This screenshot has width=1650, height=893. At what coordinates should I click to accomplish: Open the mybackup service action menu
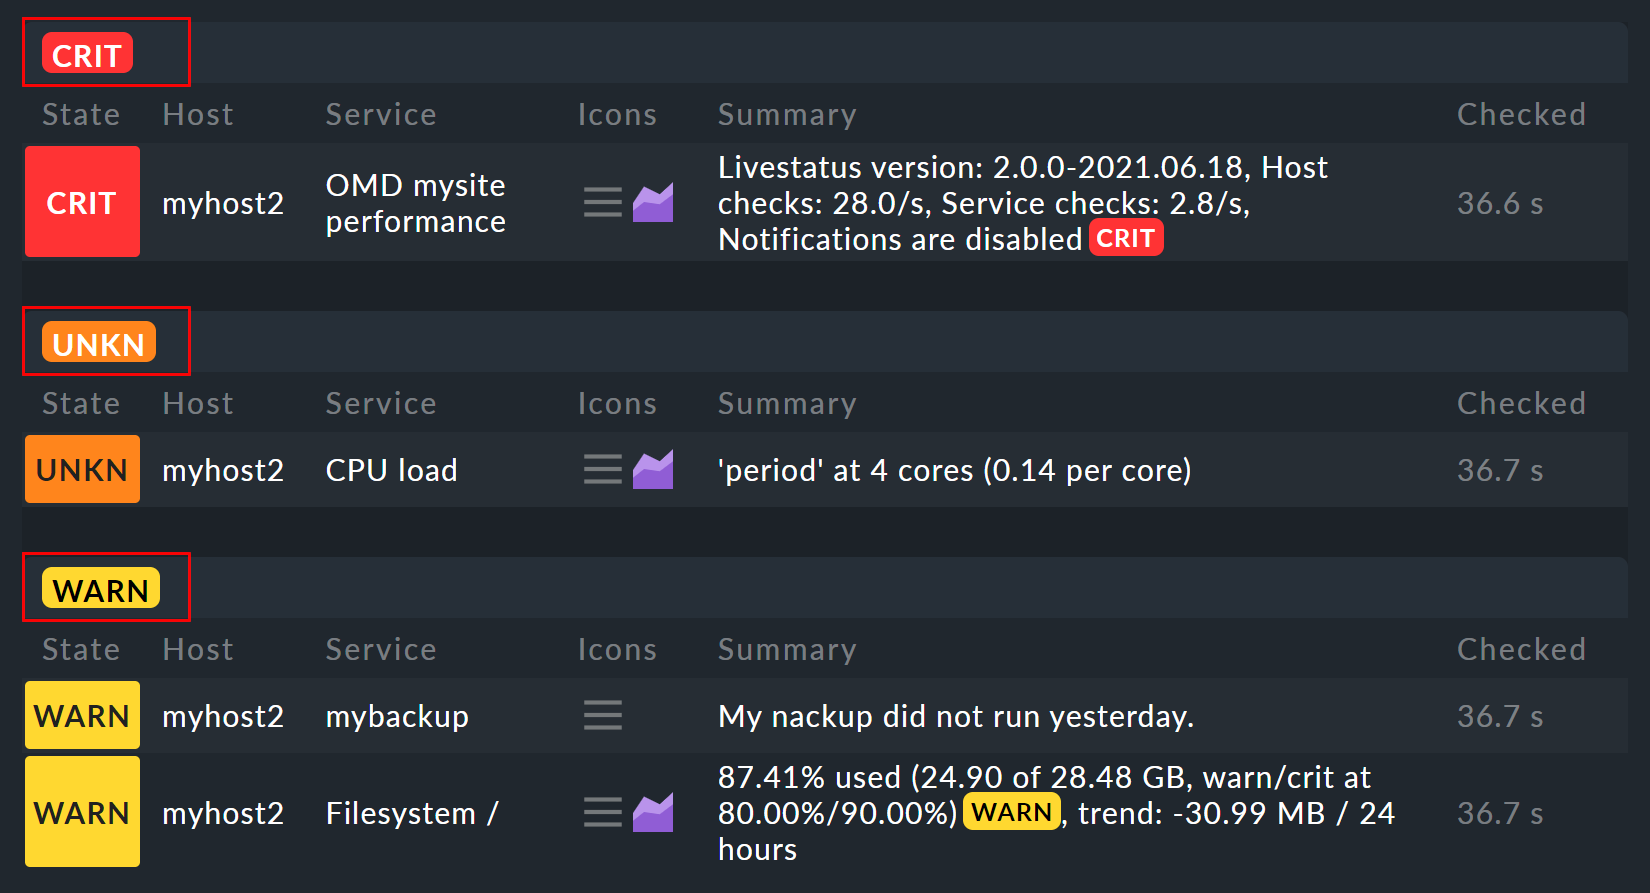click(602, 716)
